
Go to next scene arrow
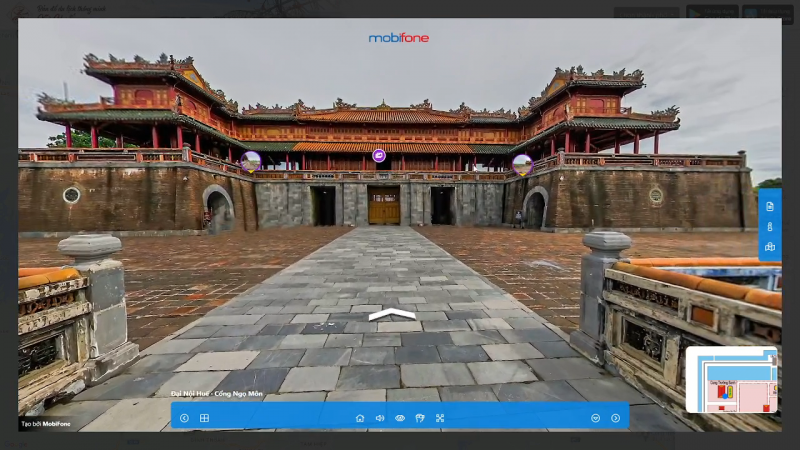615,418
